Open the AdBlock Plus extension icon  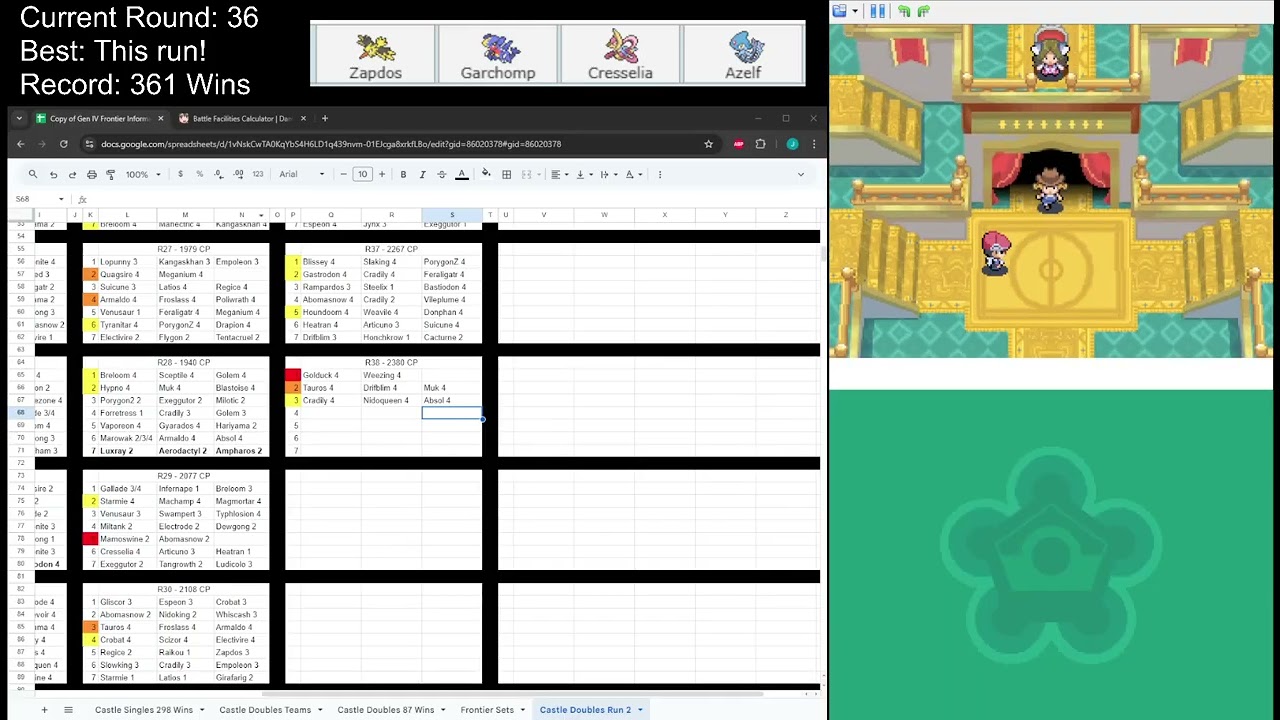pos(739,144)
